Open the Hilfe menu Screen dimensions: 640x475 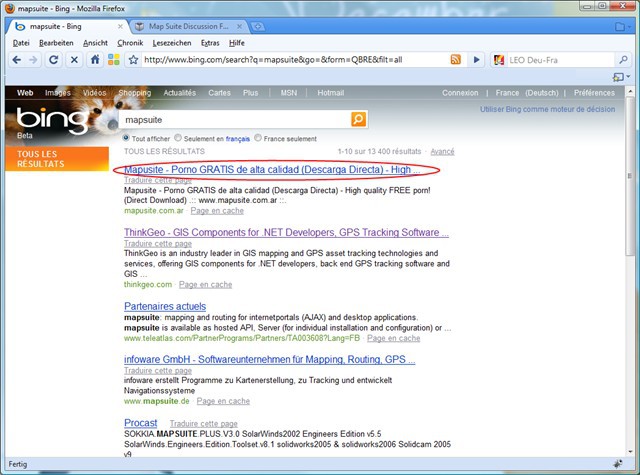(x=237, y=43)
